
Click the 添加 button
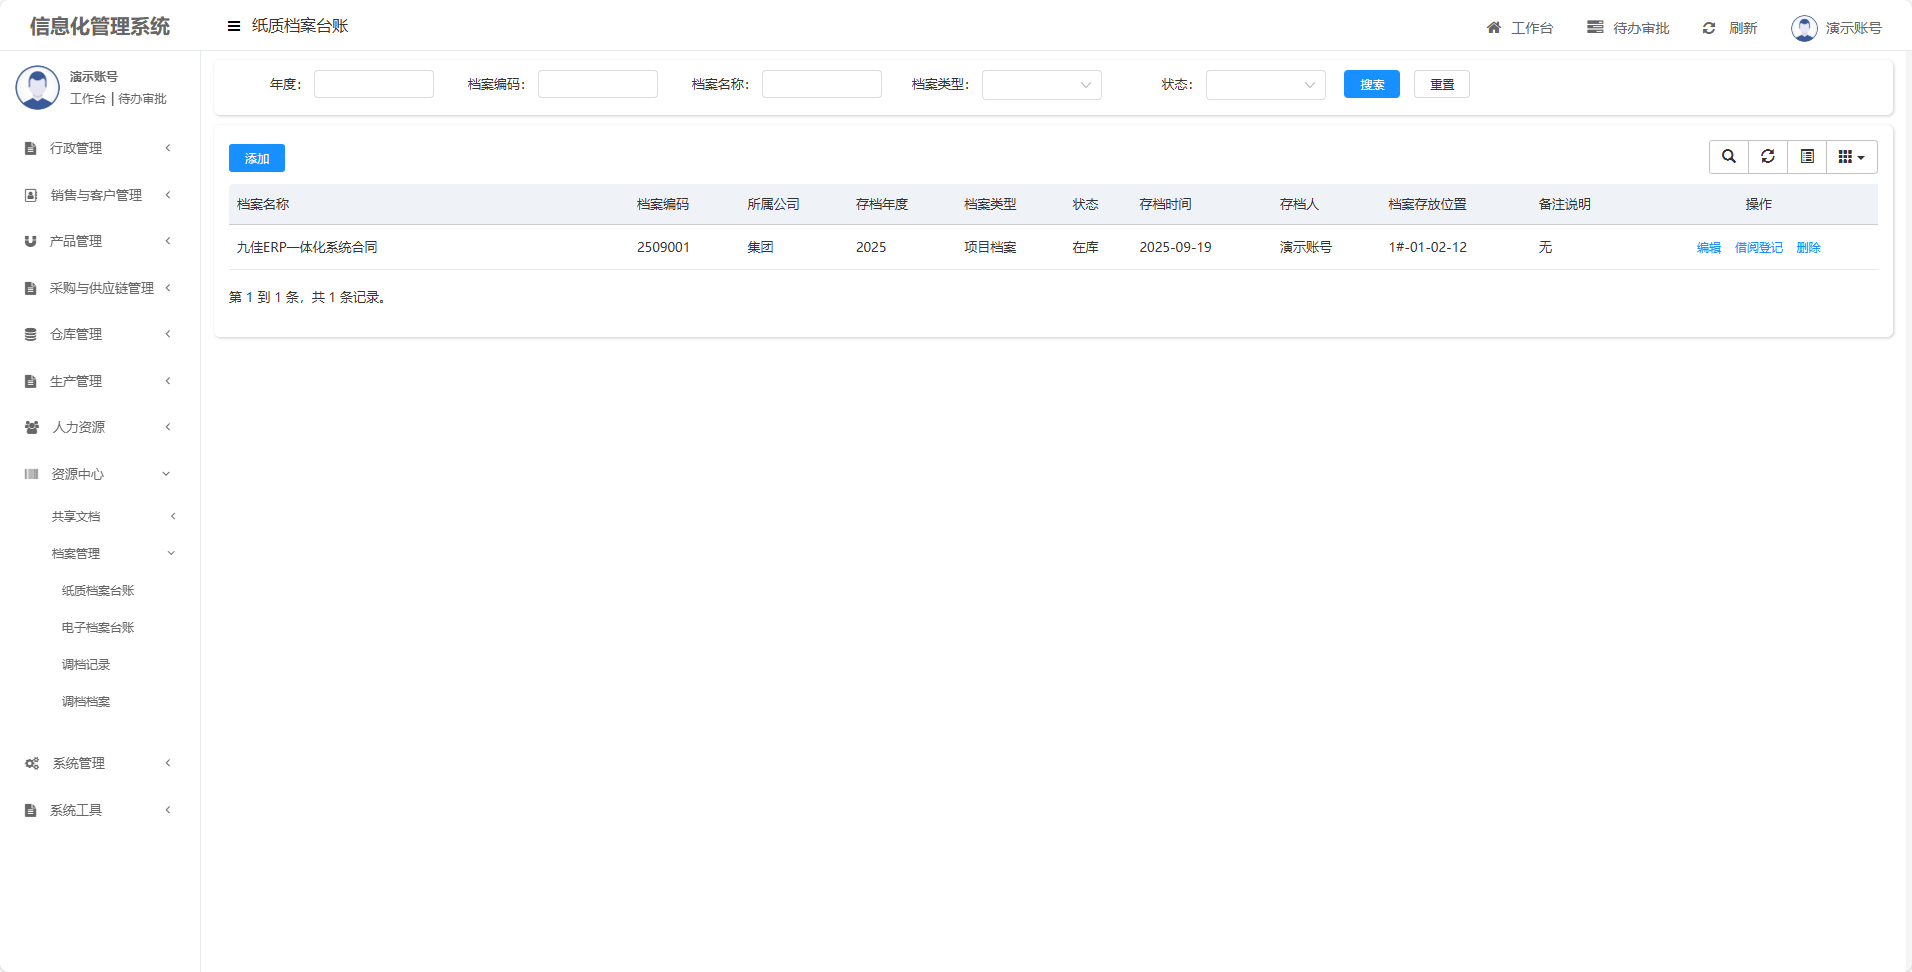tap(257, 158)
